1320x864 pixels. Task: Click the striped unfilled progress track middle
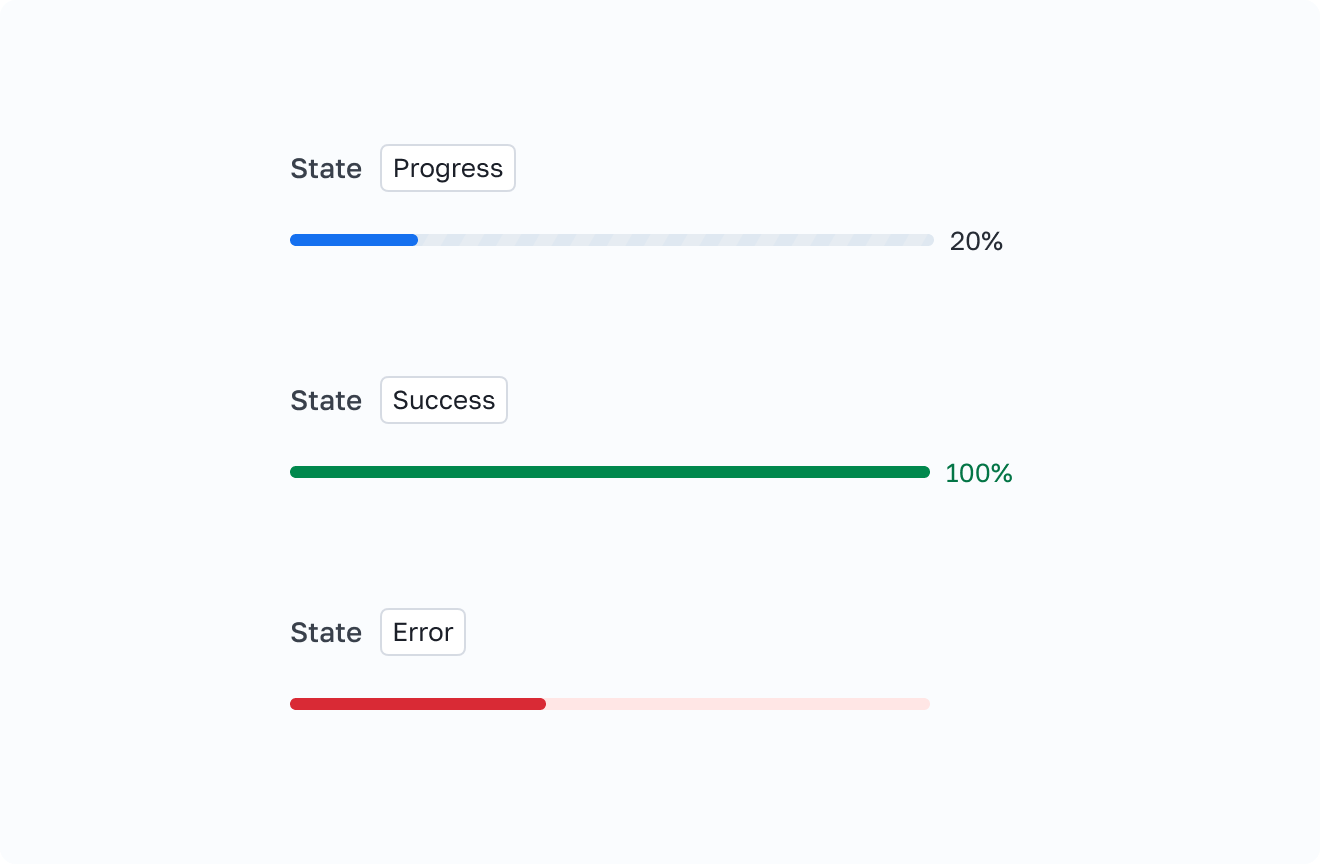pyautogui.click(x=675, y=240)
